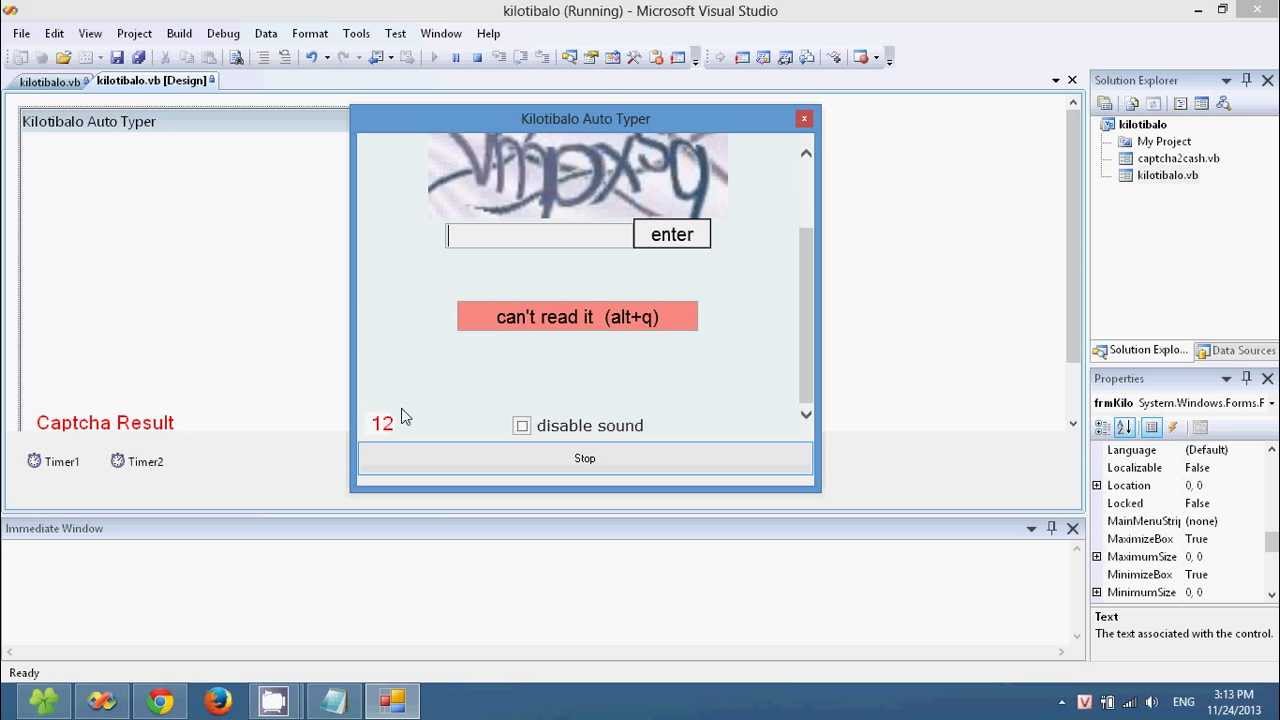The height and width of the screenshot is (720, 1280).
Task: Click the Auto Typer vertical scrollbar thumb
Action: click(x=806, y=314)
